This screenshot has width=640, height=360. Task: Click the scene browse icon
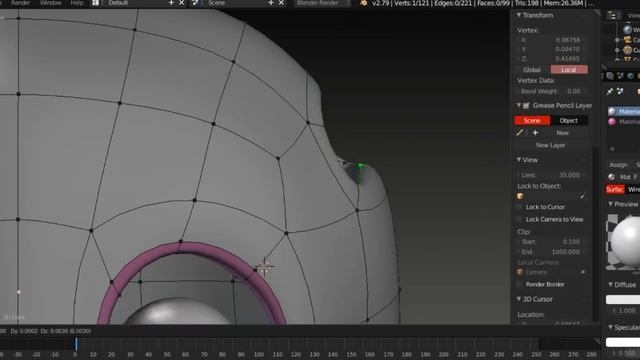coord(196,3)
